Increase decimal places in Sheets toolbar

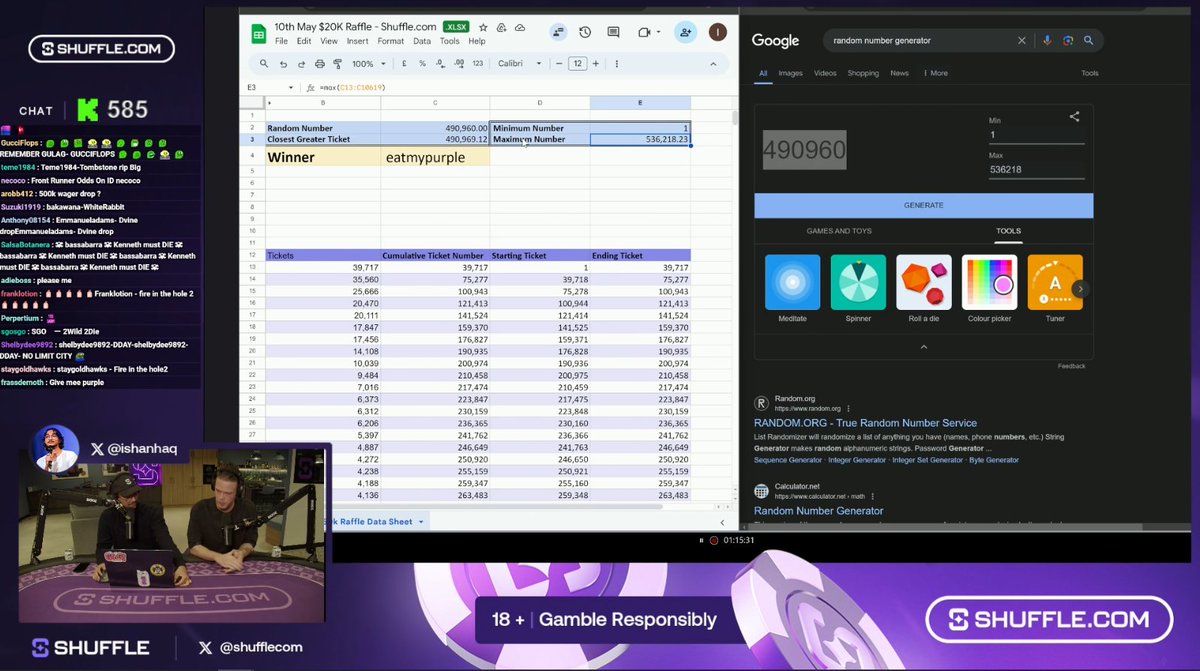tap(458, 64)
